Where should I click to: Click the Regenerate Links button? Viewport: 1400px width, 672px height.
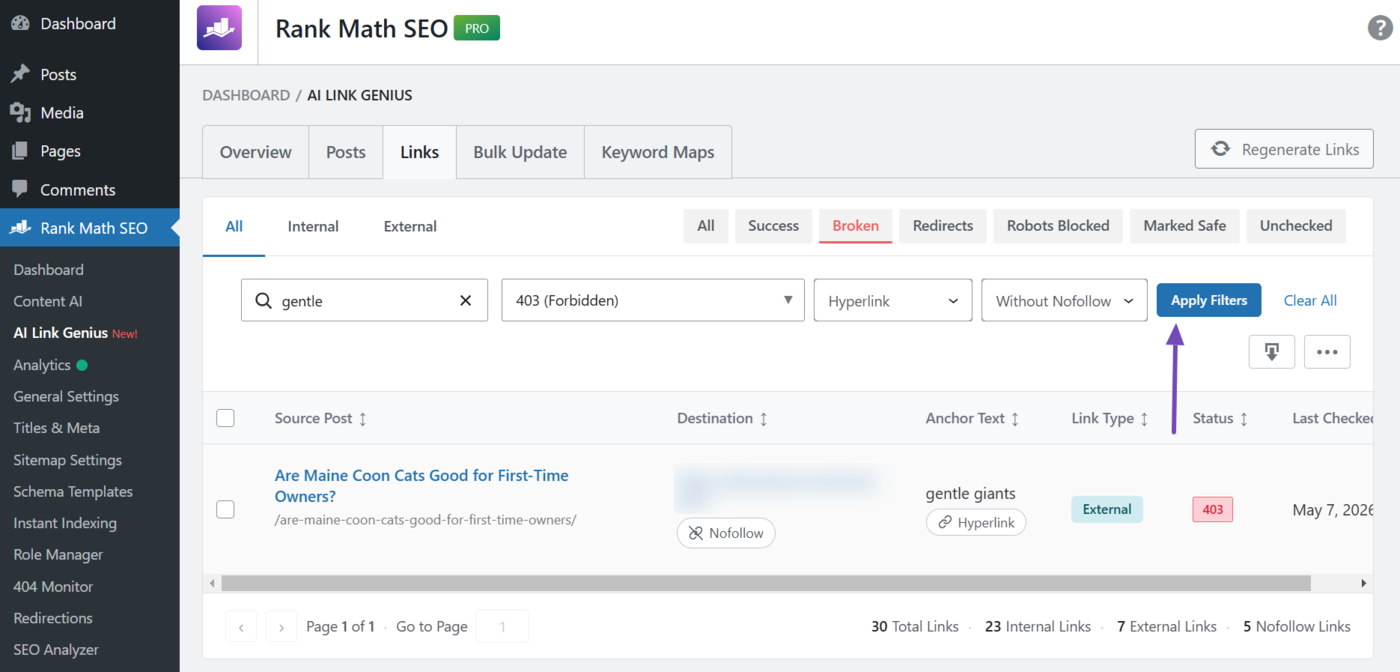1284,149
